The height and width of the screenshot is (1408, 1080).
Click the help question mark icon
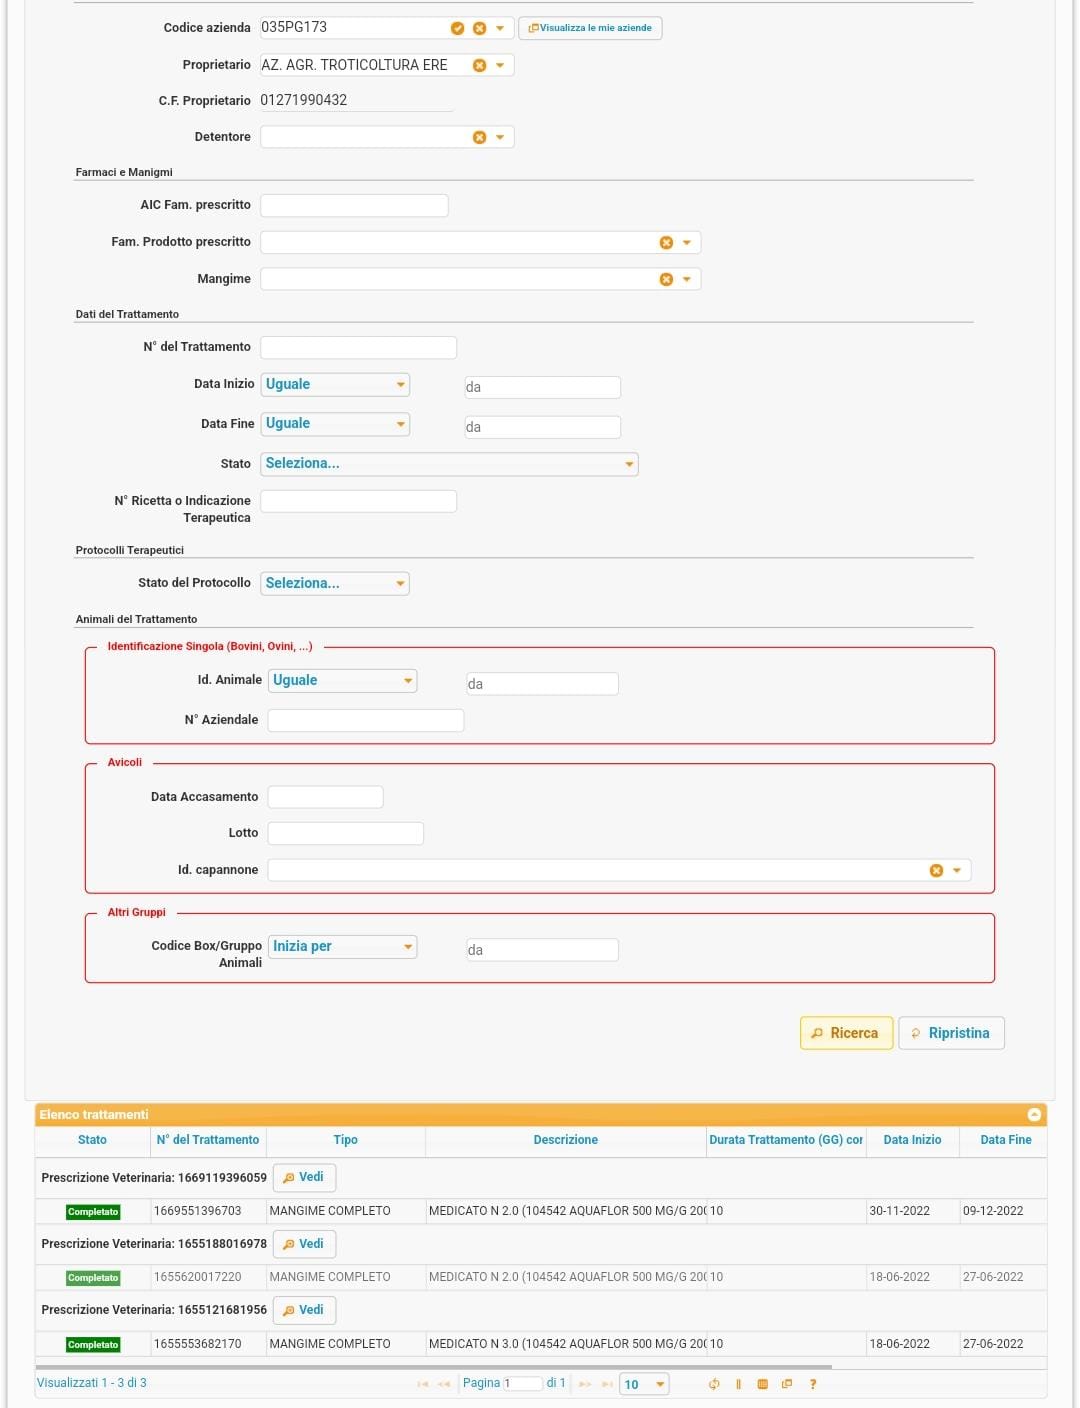(812, 1384)
